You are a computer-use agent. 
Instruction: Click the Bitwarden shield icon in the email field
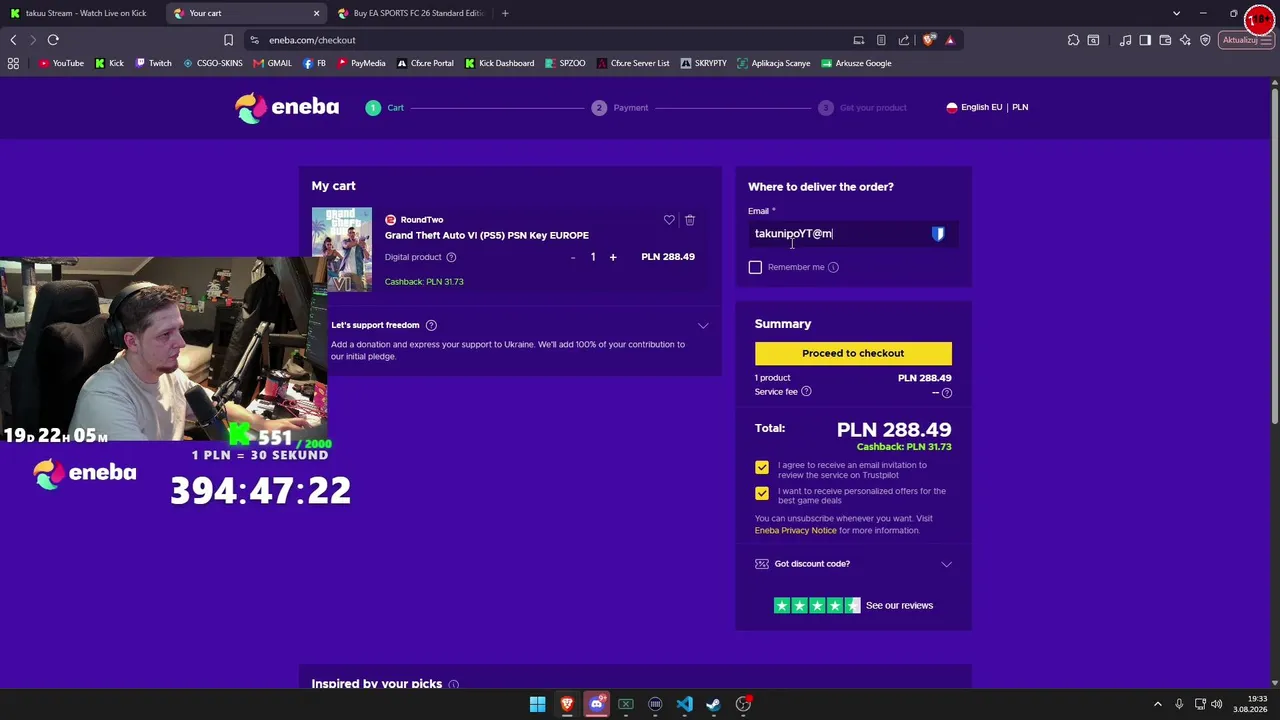[938, 234]
